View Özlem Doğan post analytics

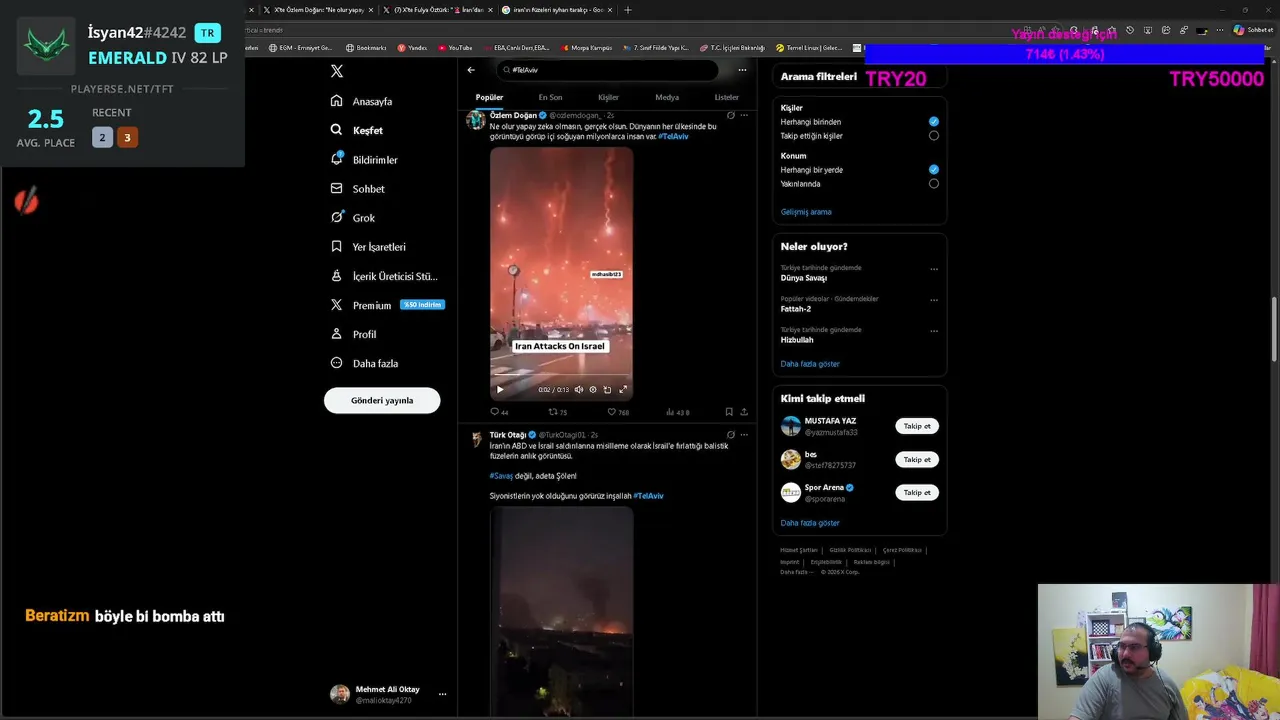point(678,412)
